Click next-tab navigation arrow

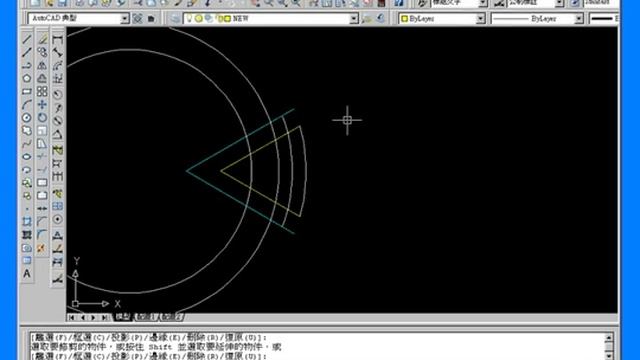click(93, 317)
